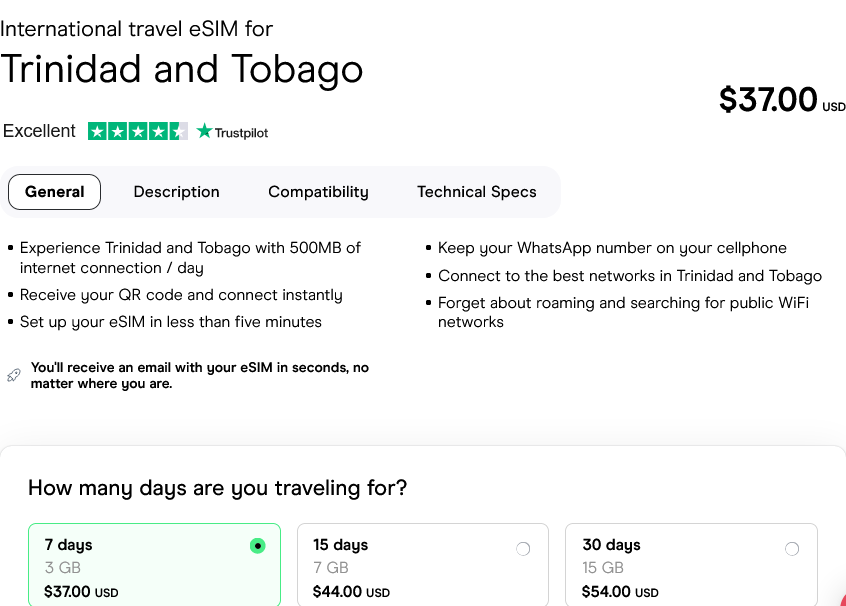Choose the 30 days 15 GB plan card
The height and width of the screenshot is (606, 846).
tap(690, 566)
